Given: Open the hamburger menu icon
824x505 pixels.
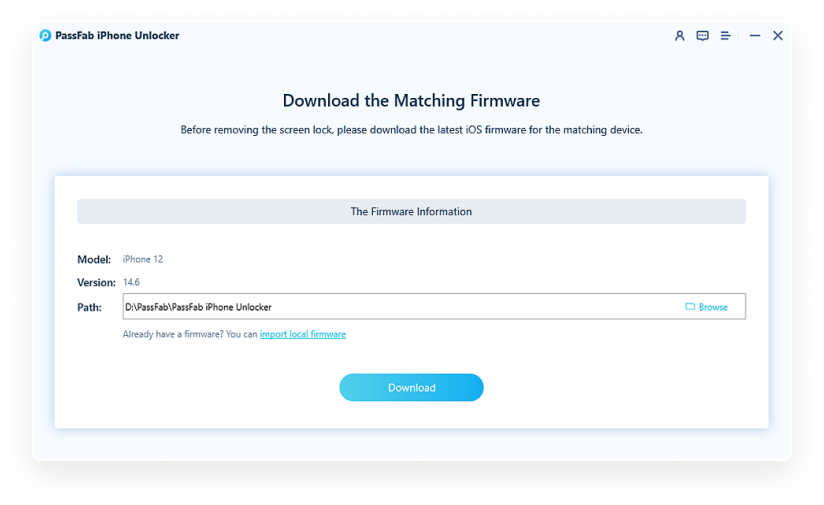Looking at the screenshot, I should pos(725,36).
